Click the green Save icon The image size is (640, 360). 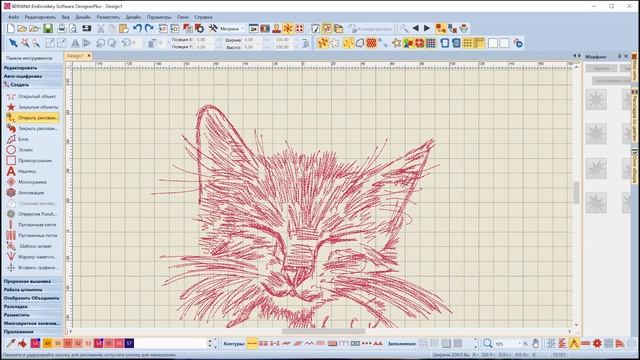48,29
